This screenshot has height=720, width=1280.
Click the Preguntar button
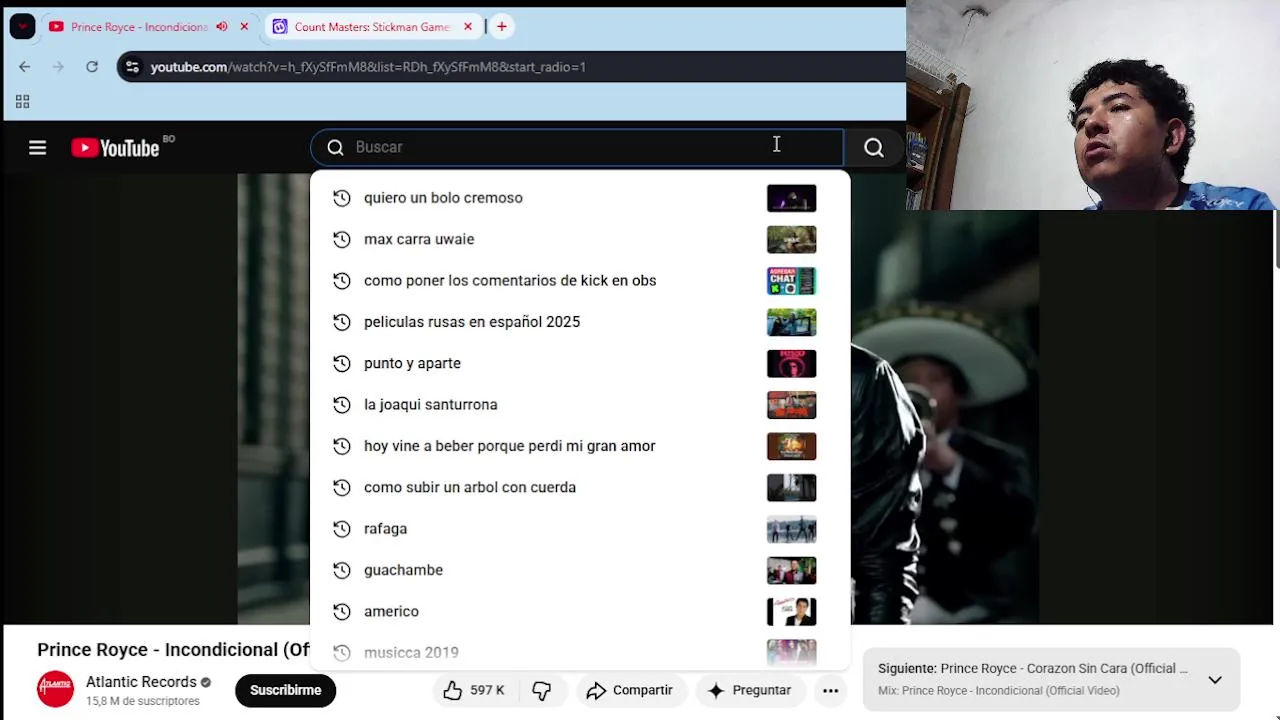[749, 690]
